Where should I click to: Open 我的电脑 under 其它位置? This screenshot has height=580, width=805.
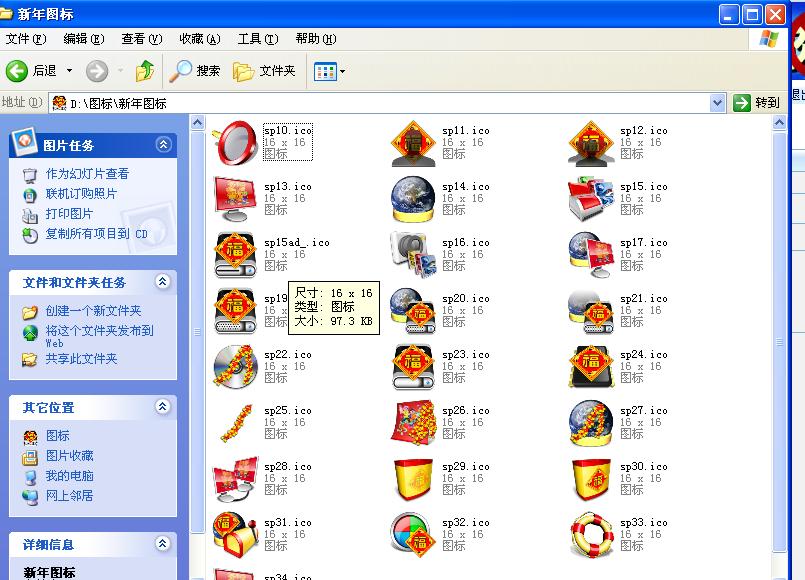click(69, 476)
